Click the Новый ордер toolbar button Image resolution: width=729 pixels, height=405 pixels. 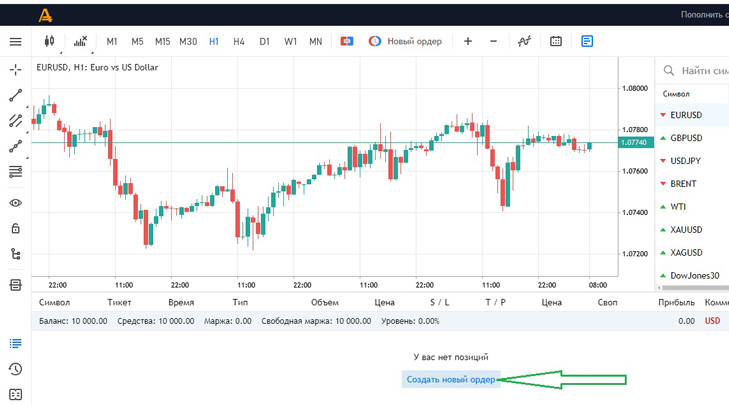405,42
